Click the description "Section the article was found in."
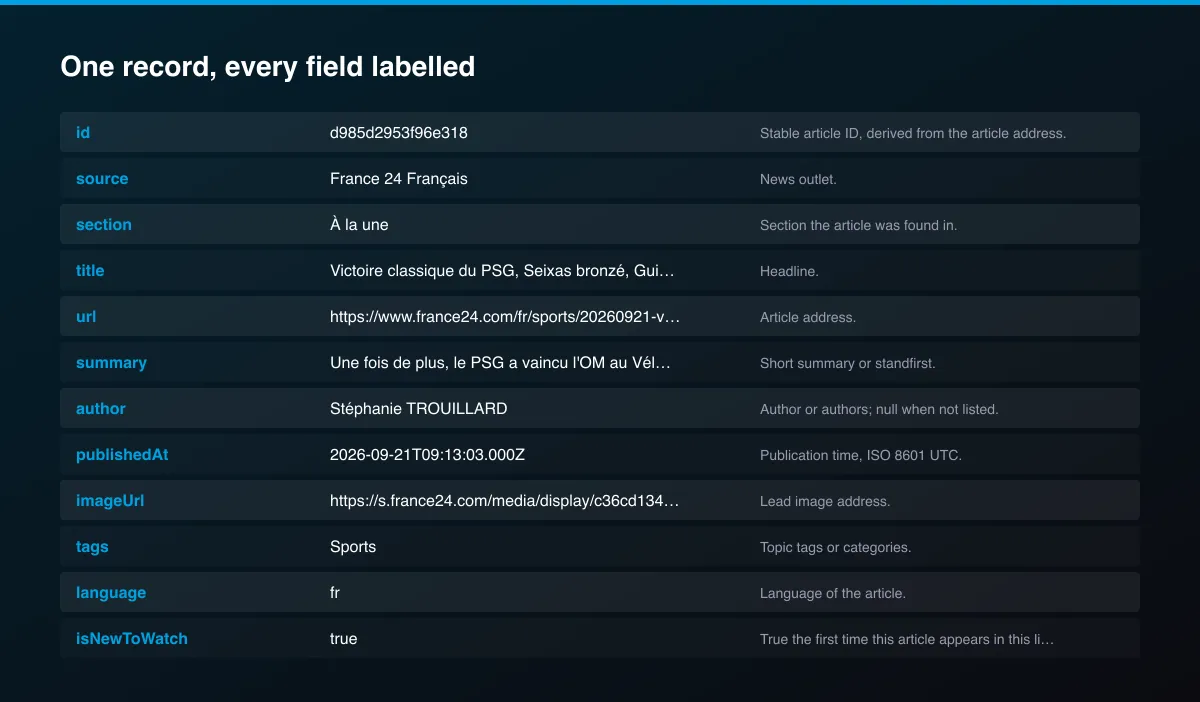The image size is (1200, 702). tap(859, 225)
